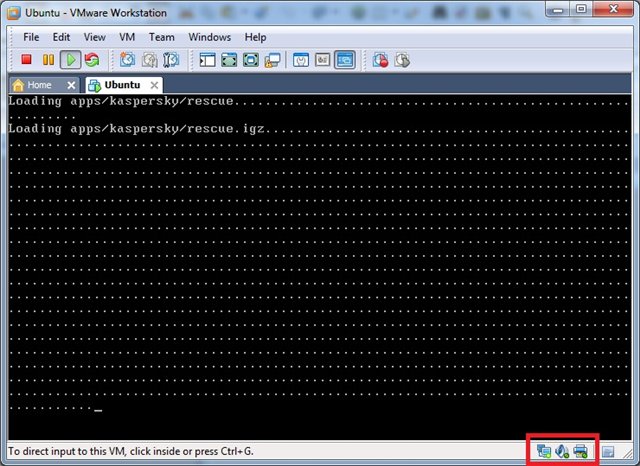
Task: Suspend the virtual machine with pause button
Action: pos(49,60)
